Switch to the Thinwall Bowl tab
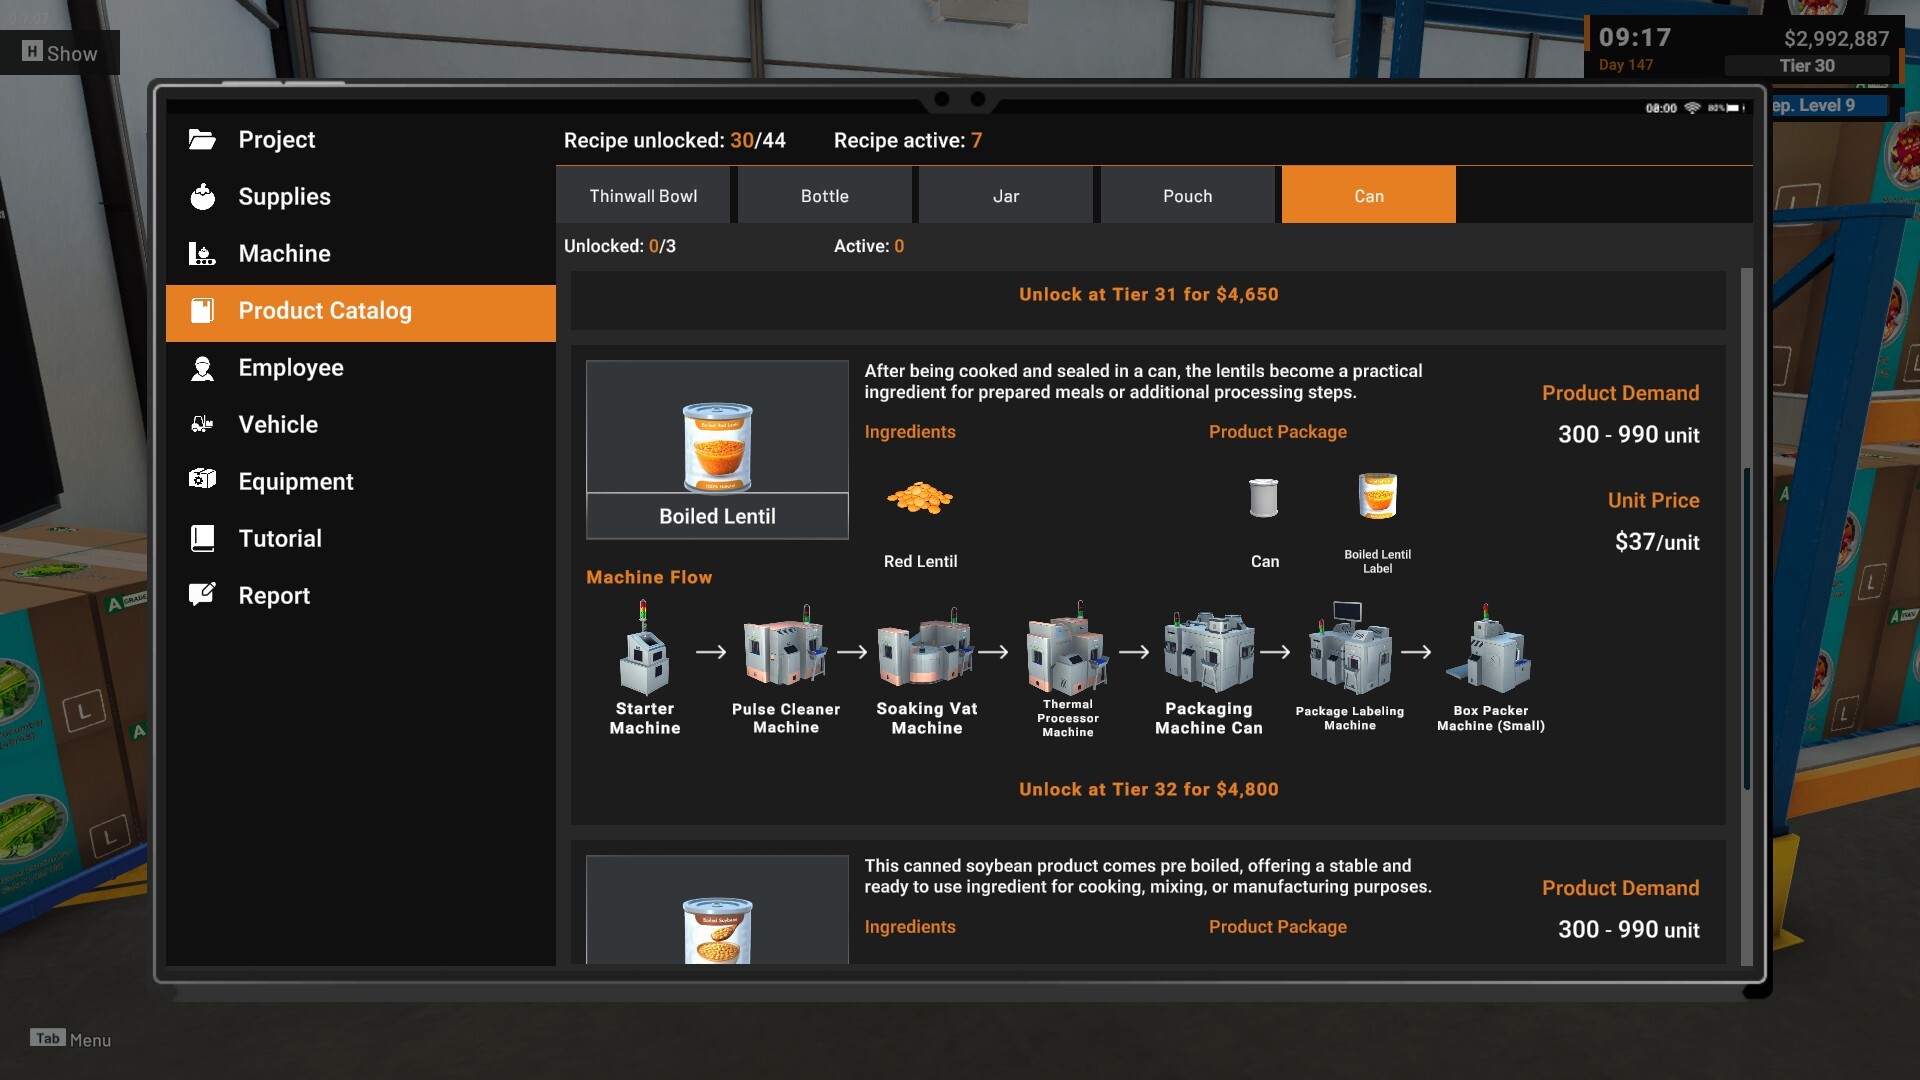Image resolution: width=1920 pixels, height=1080 pixels. click(643, 196)
